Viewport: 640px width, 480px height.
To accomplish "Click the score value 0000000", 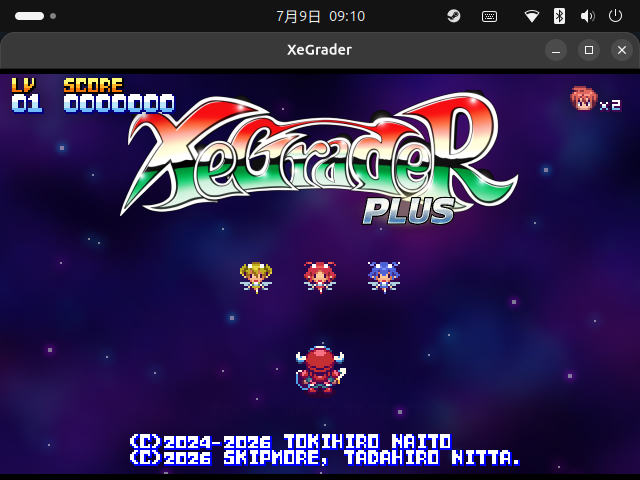I will coord(119,103).
